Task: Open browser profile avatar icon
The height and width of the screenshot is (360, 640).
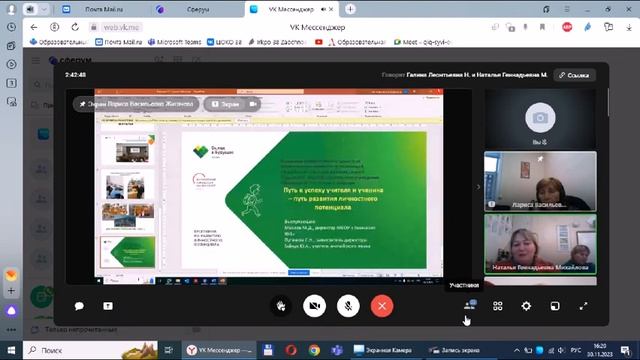Action: point(11,9)
